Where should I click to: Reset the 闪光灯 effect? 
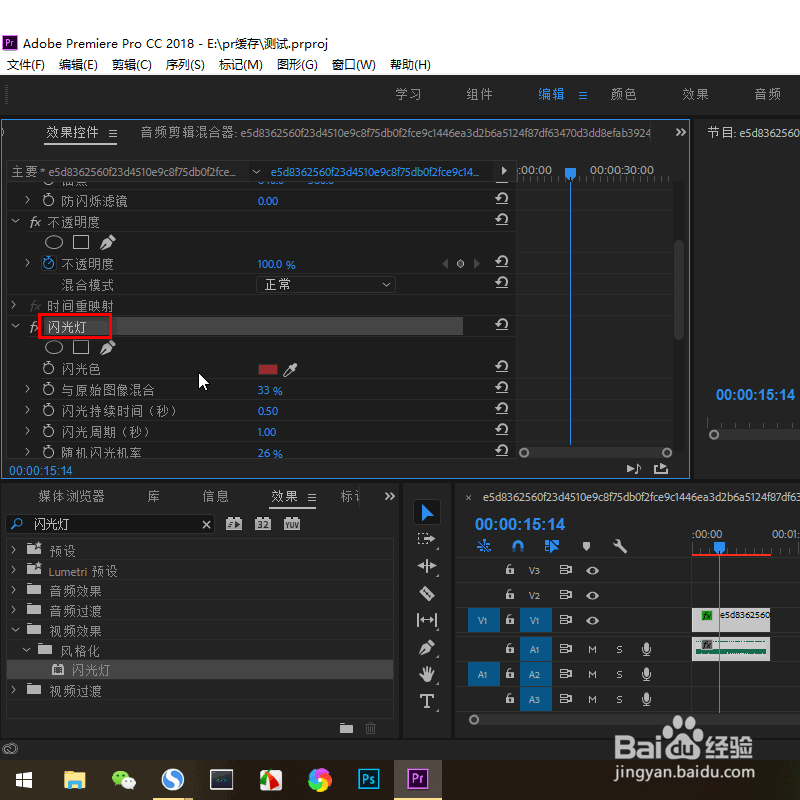(502, 324)
